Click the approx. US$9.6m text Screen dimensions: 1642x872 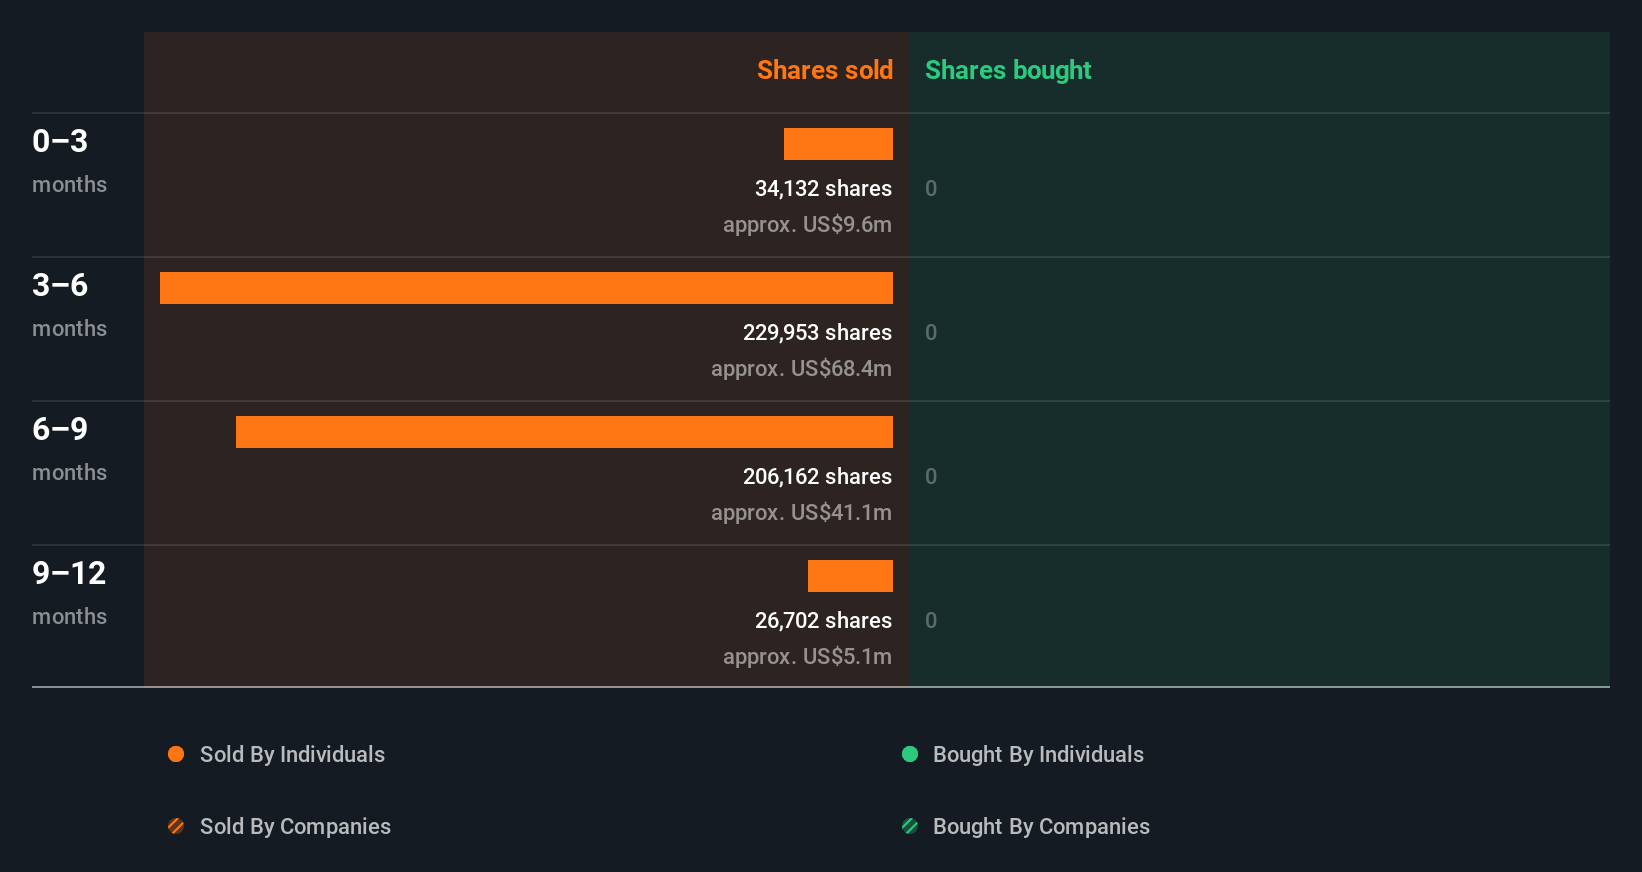coord(807,225)
